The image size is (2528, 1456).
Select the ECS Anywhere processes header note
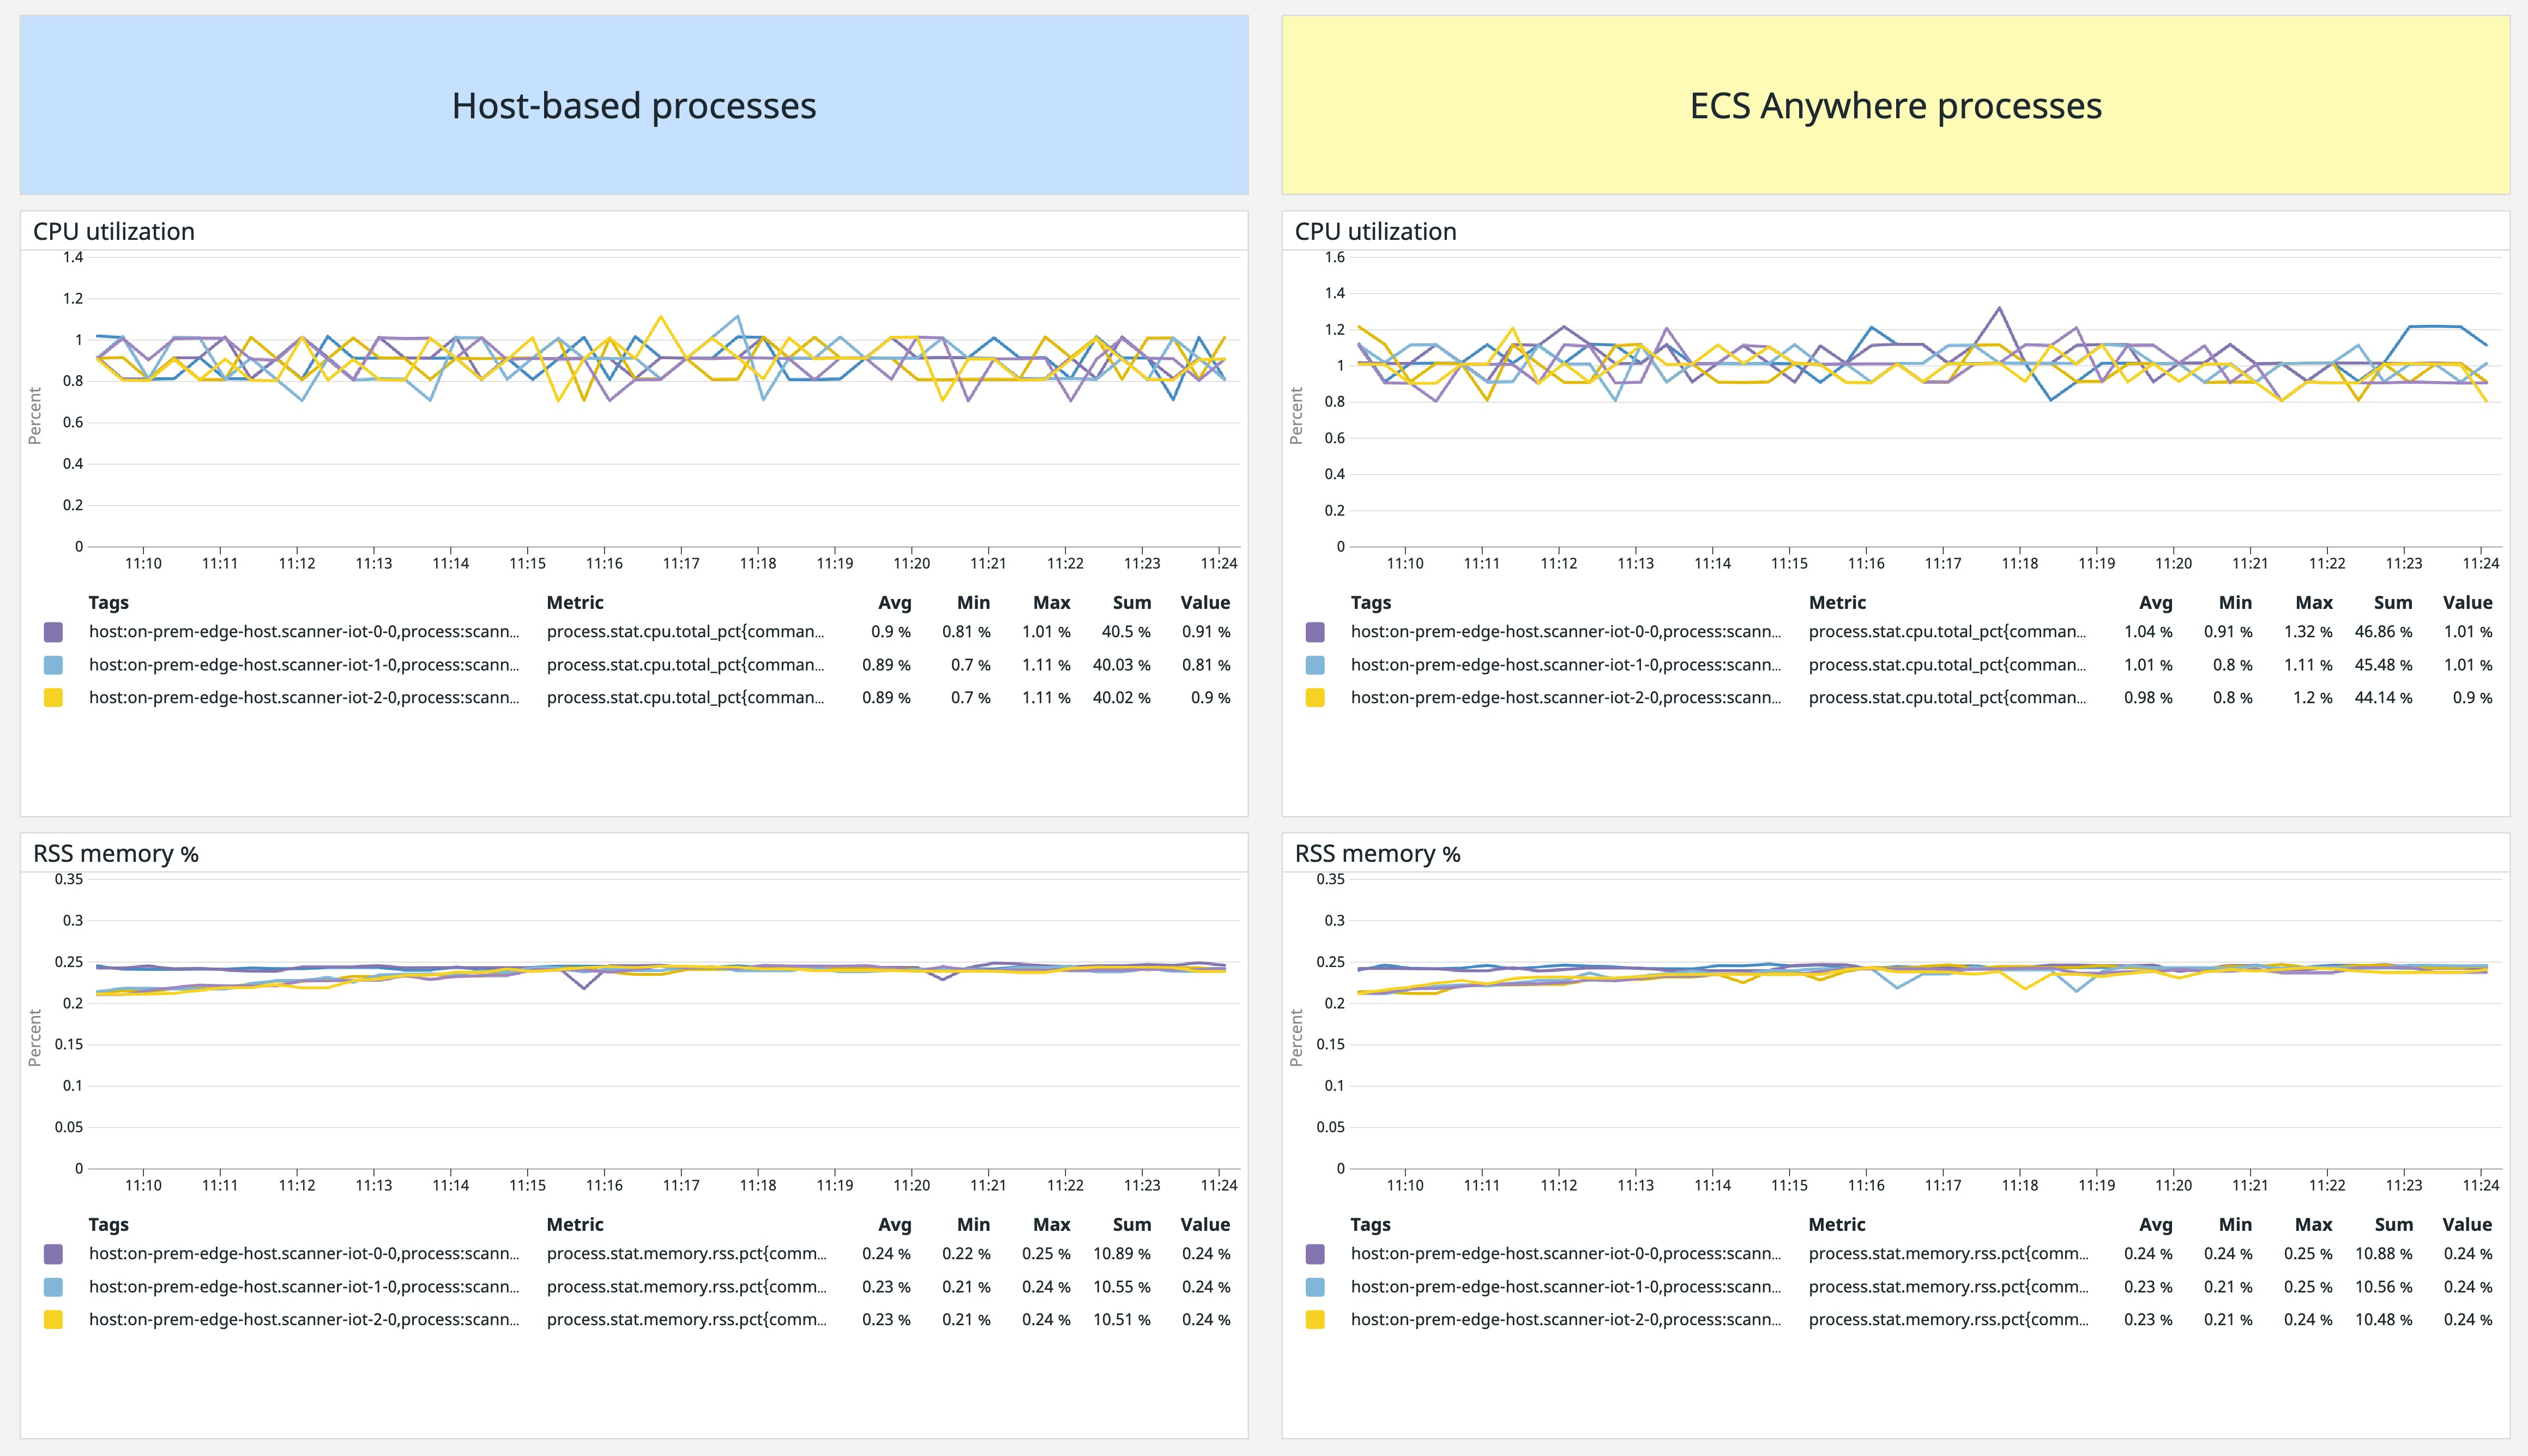tap(1895, 105)
